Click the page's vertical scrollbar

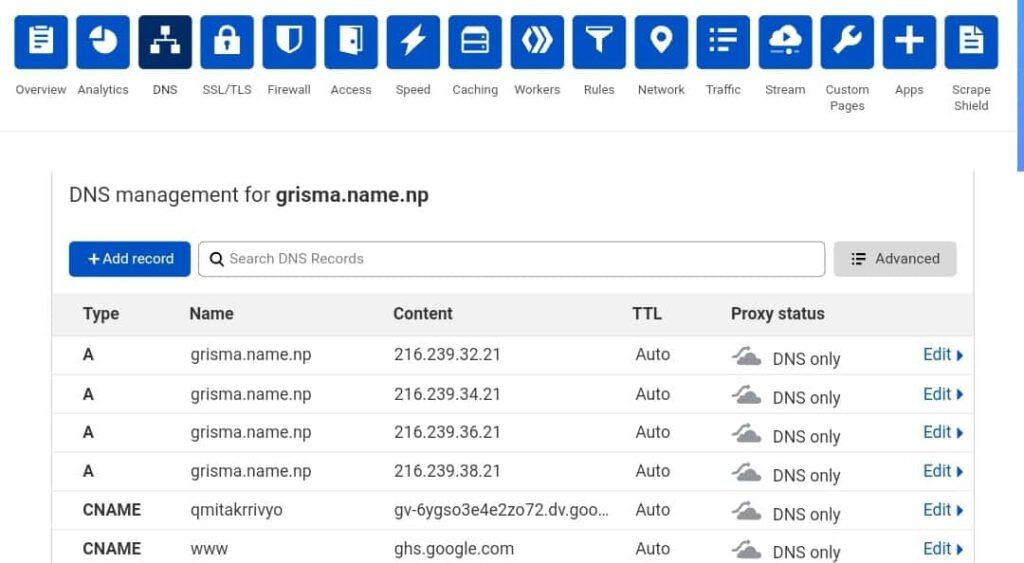(x=1020, y=85)
